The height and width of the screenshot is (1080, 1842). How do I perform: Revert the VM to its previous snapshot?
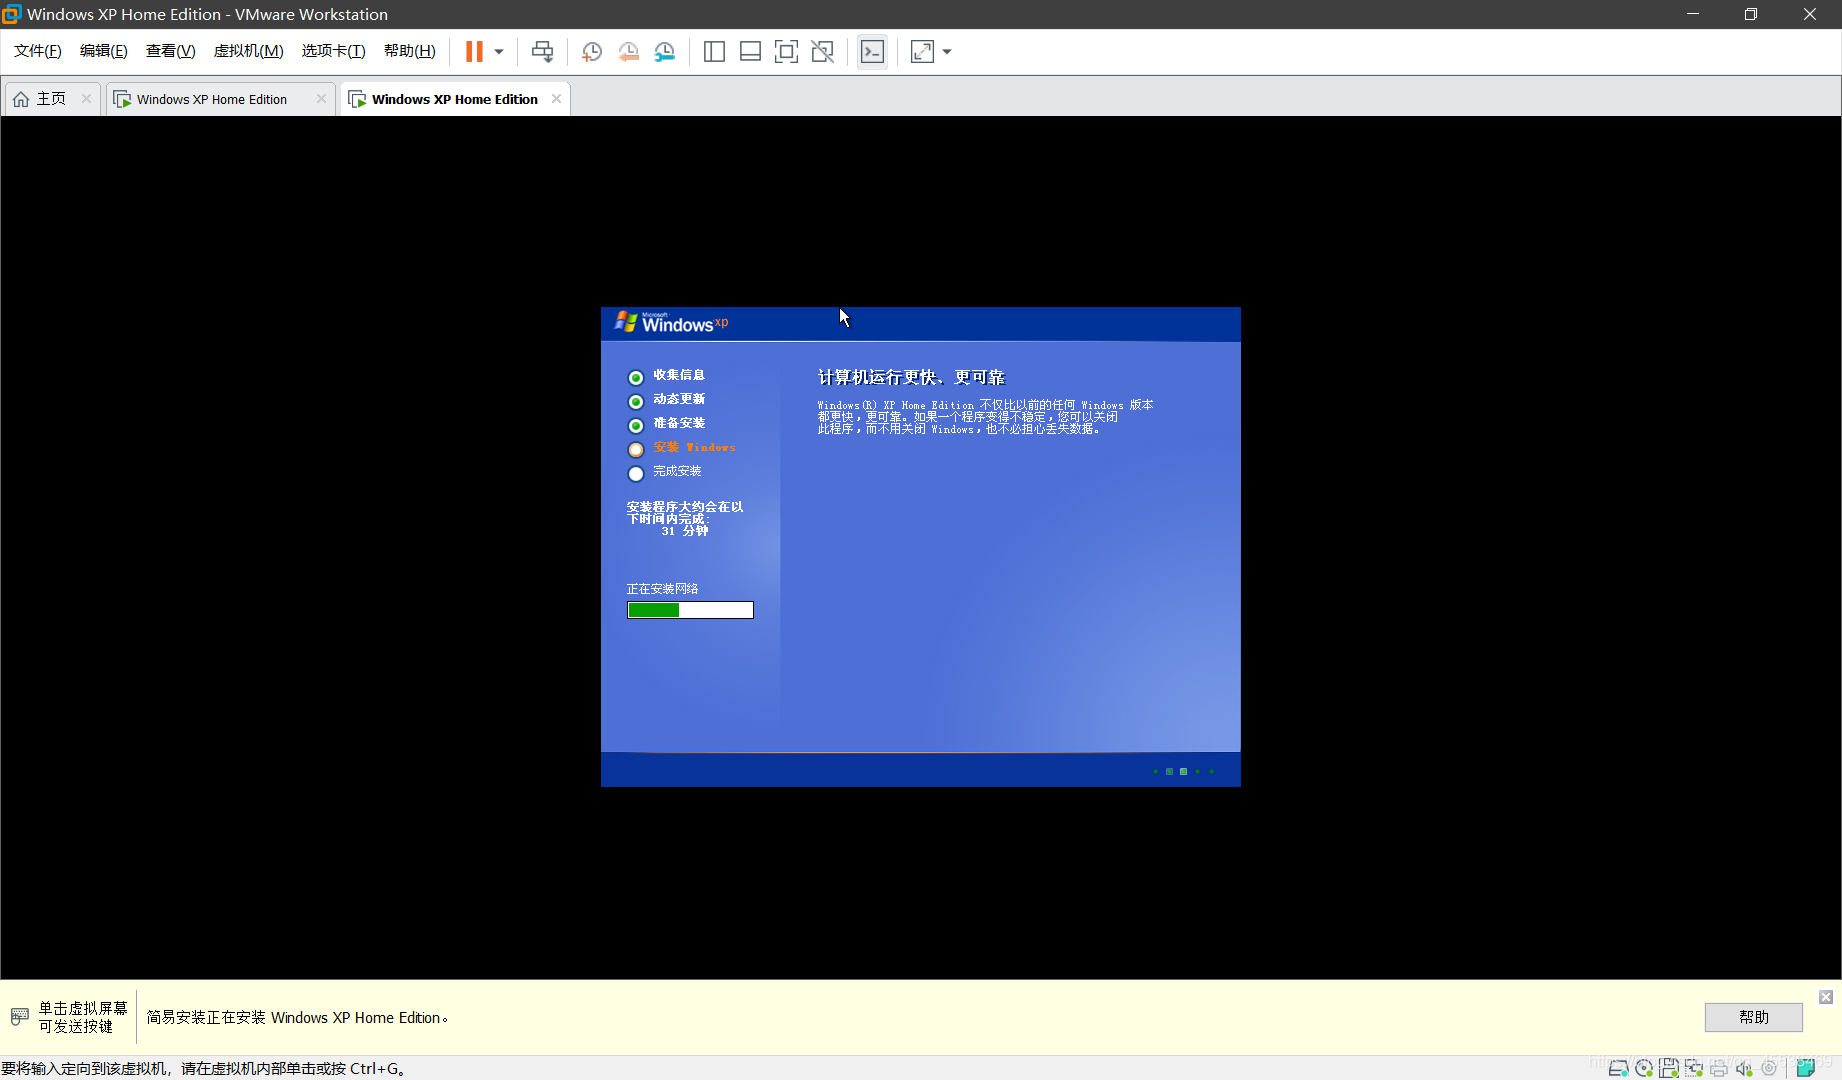click(628, 52)
